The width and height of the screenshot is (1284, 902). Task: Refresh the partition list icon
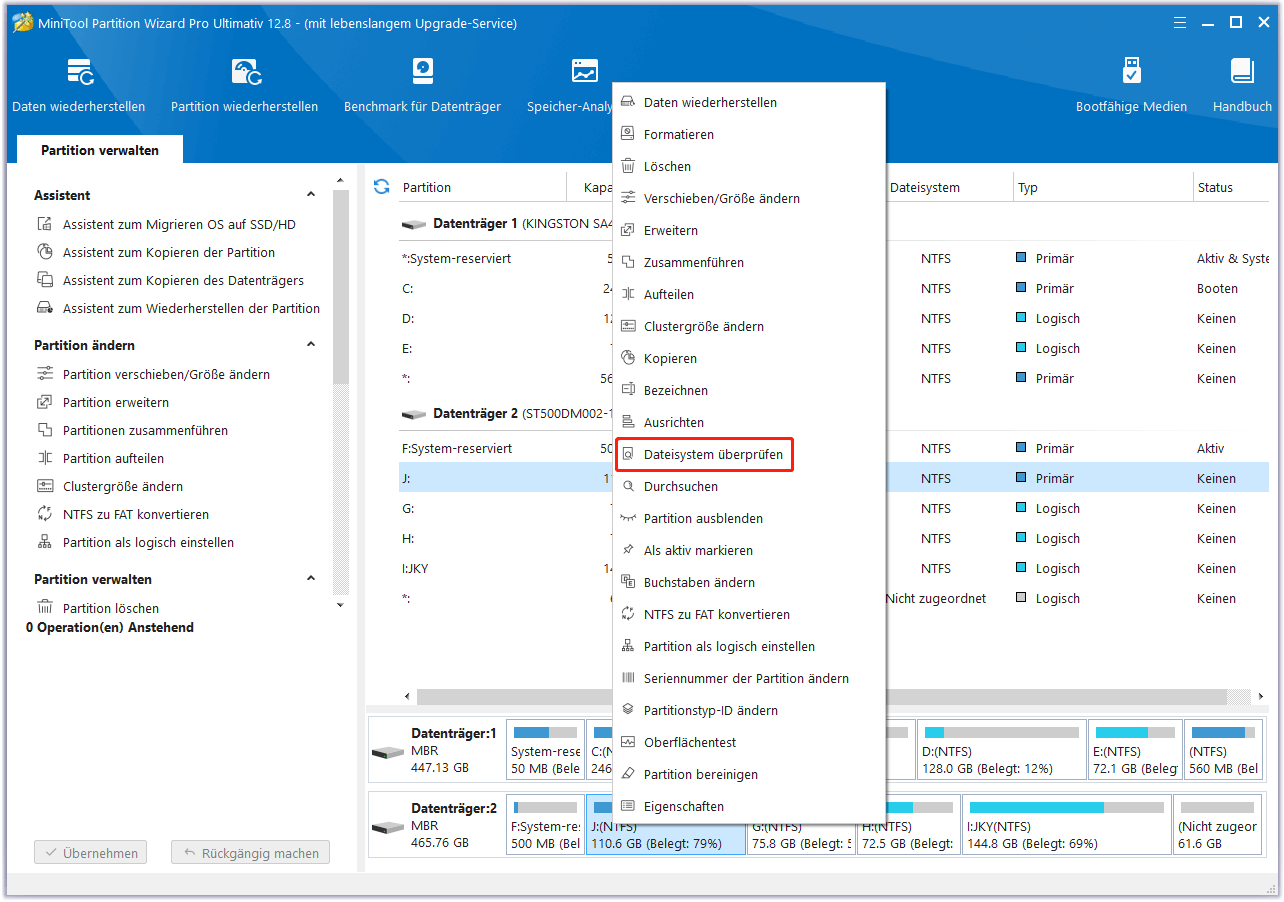point(381,187)
